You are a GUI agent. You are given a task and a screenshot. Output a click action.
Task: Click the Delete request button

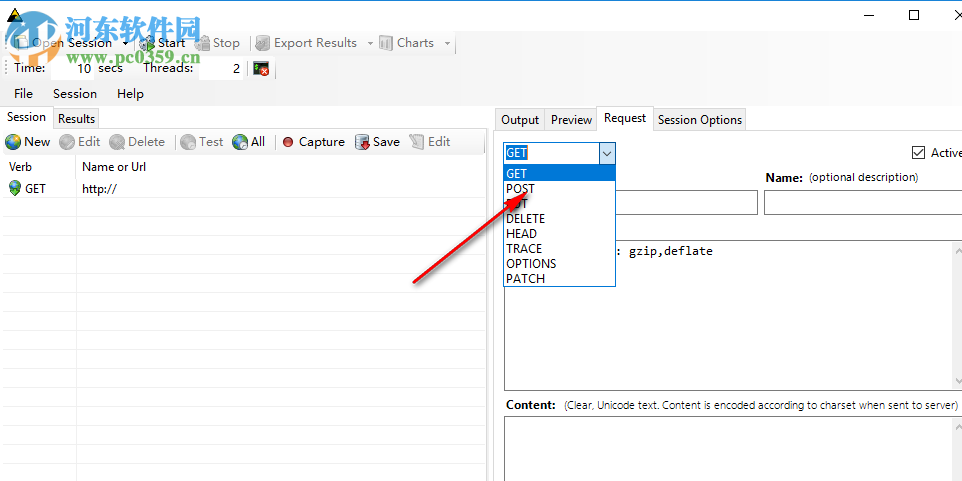coord(137,142)
